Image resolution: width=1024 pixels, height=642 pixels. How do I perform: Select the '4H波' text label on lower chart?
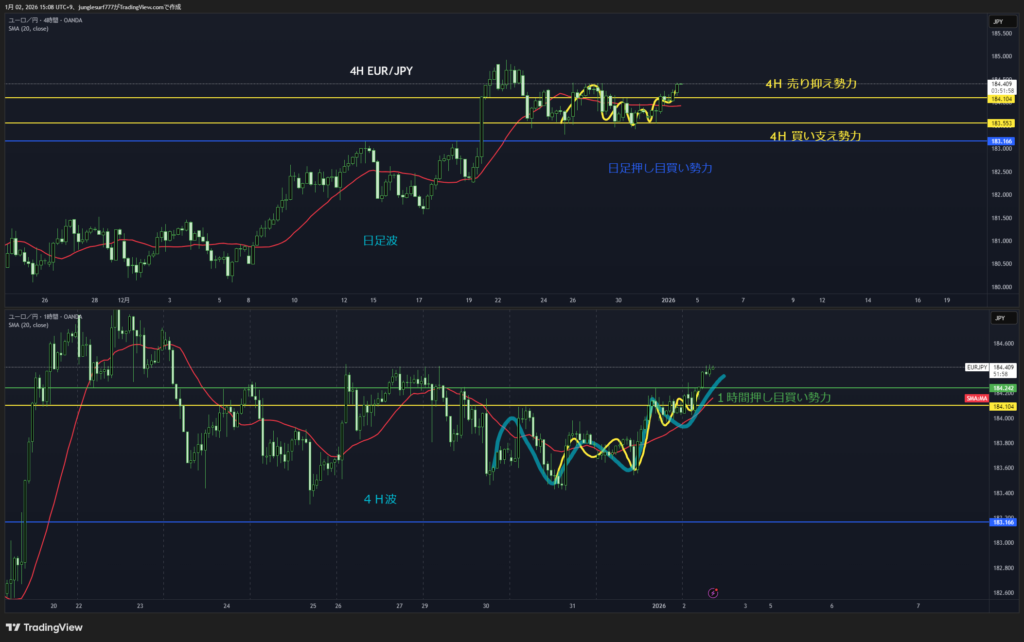click(380, 498)
